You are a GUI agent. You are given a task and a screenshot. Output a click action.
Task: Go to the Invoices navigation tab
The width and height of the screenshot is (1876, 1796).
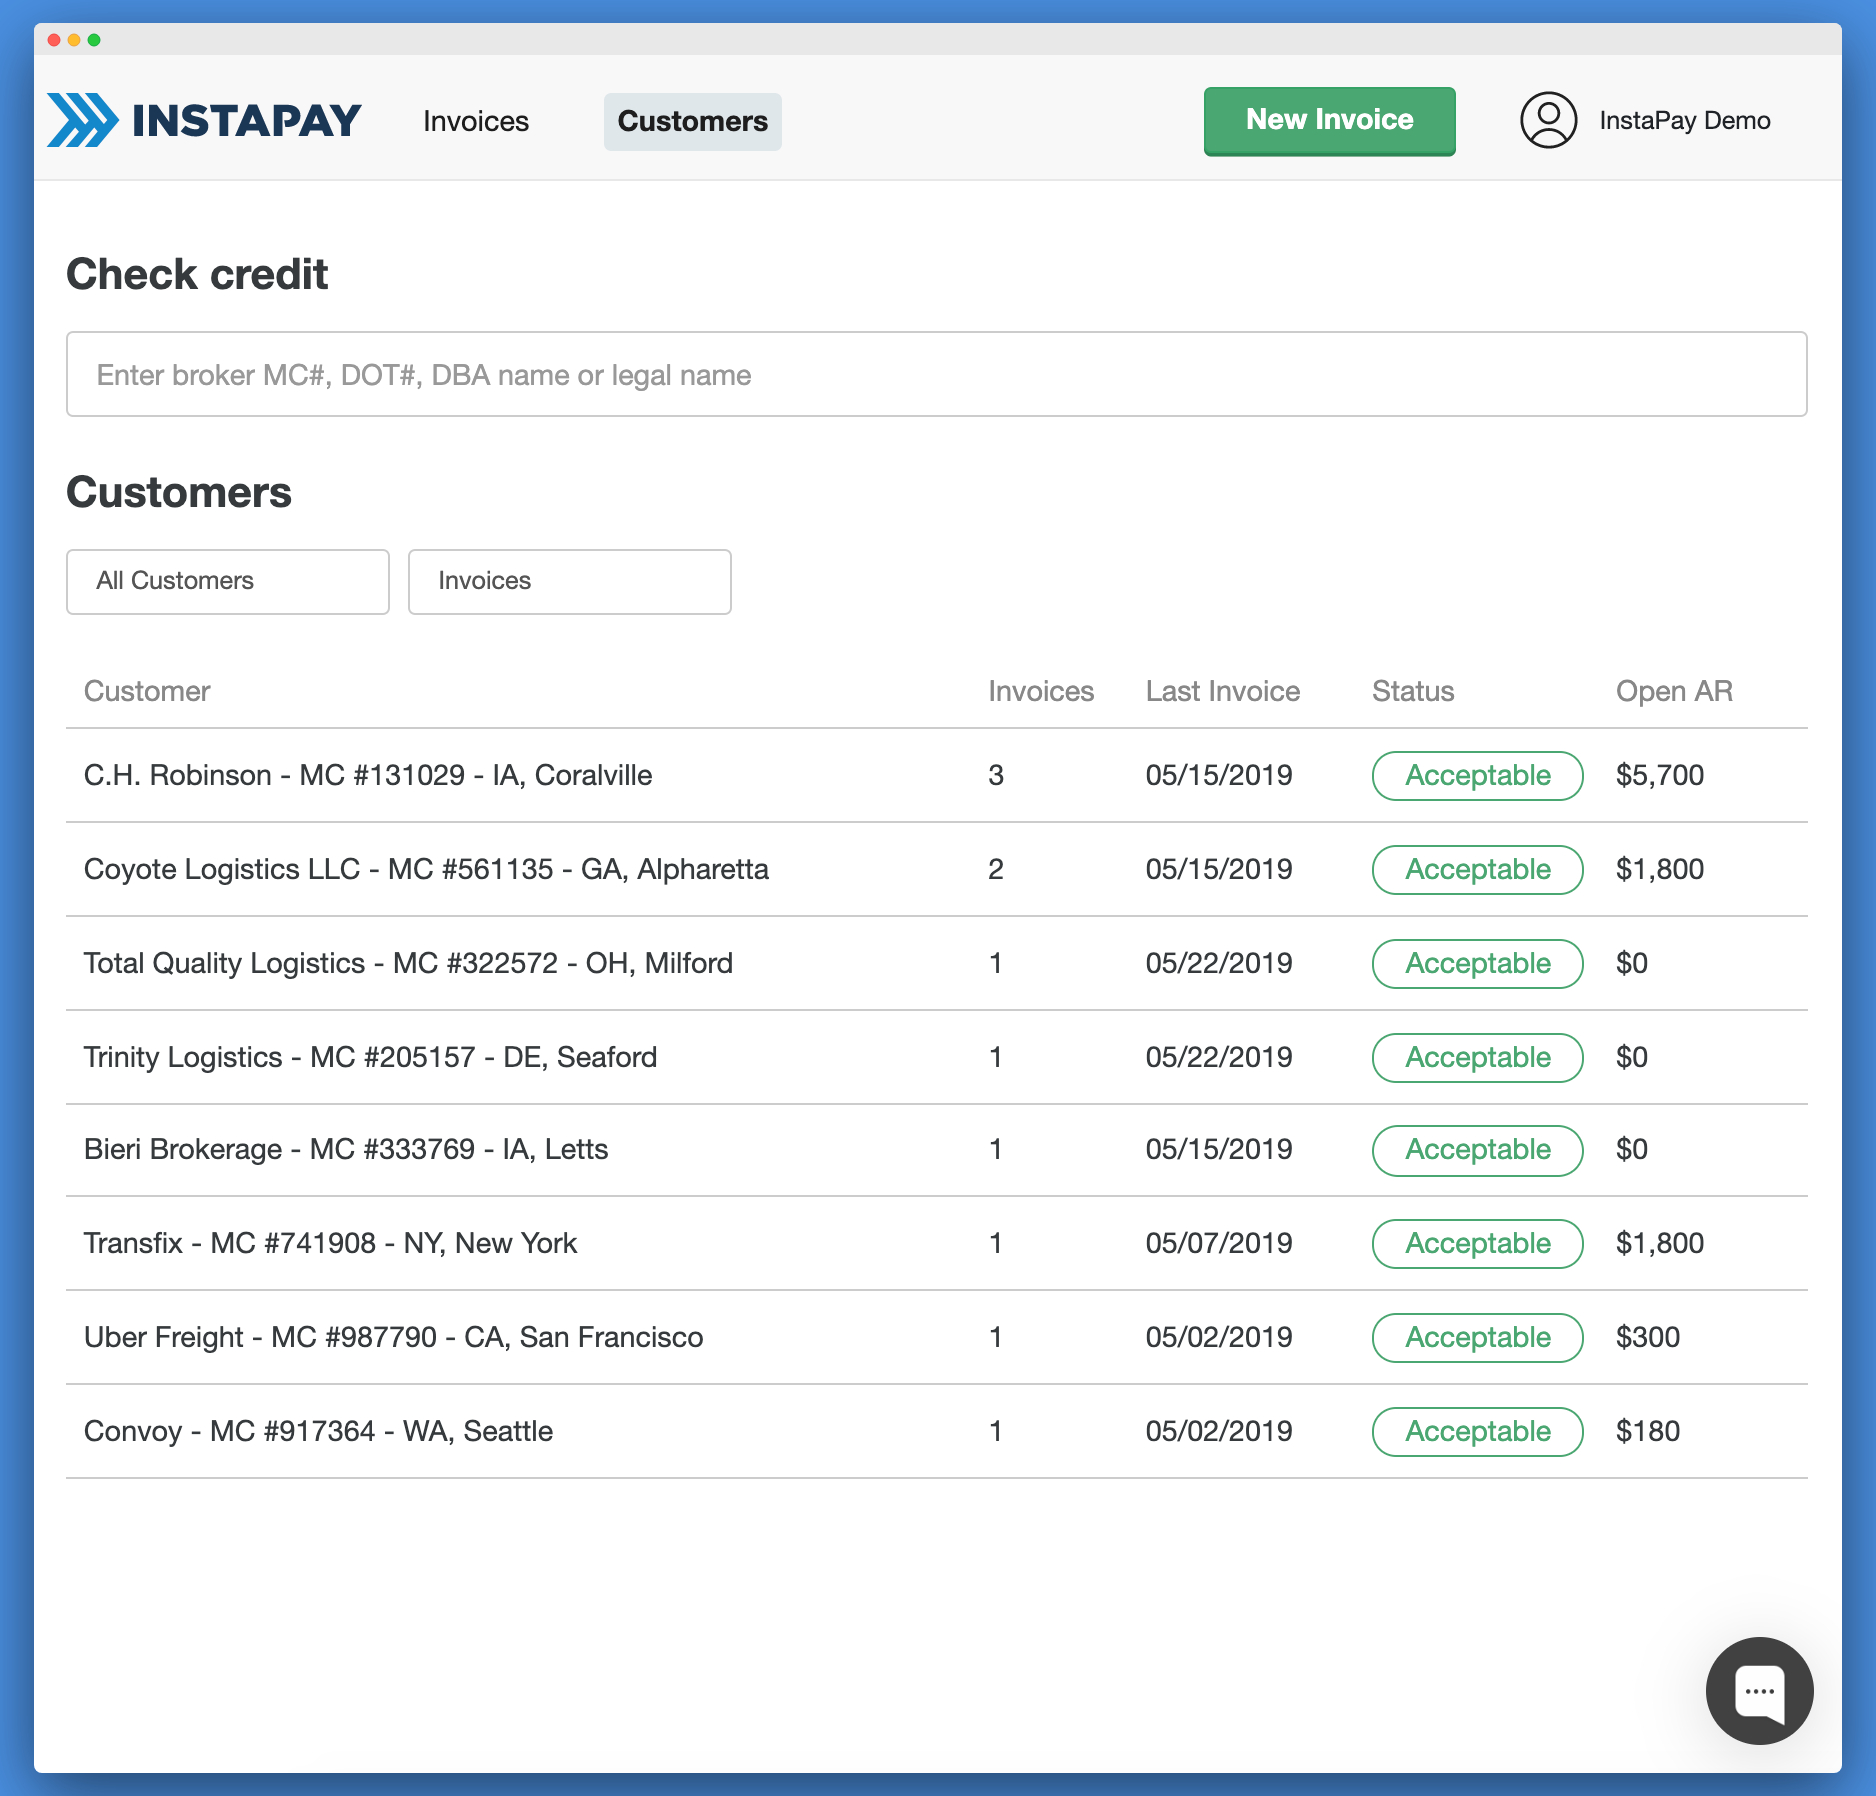pos(476,122)
